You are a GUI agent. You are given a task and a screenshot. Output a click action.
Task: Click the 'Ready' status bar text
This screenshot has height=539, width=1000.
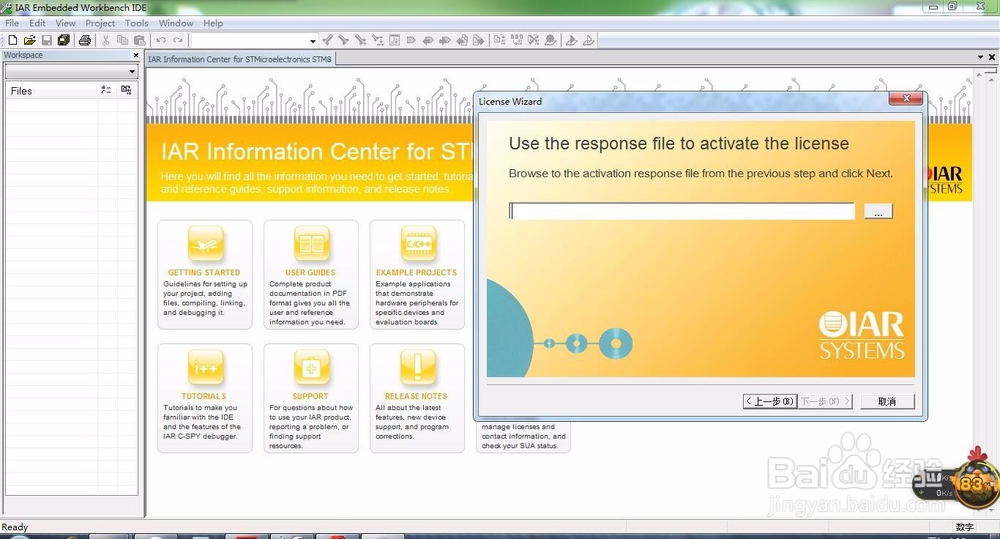point(15,527)
